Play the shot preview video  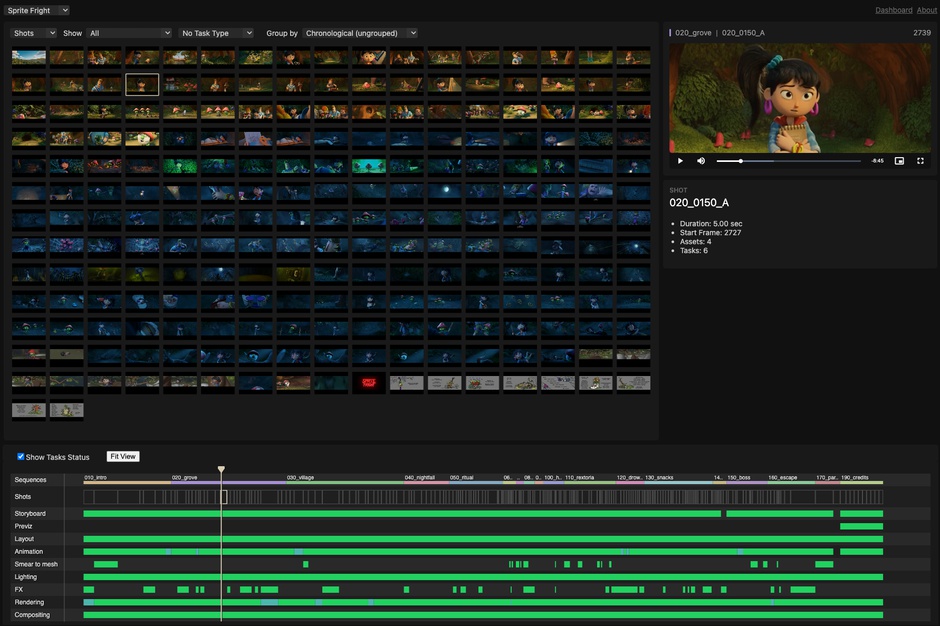pos(680,161)
